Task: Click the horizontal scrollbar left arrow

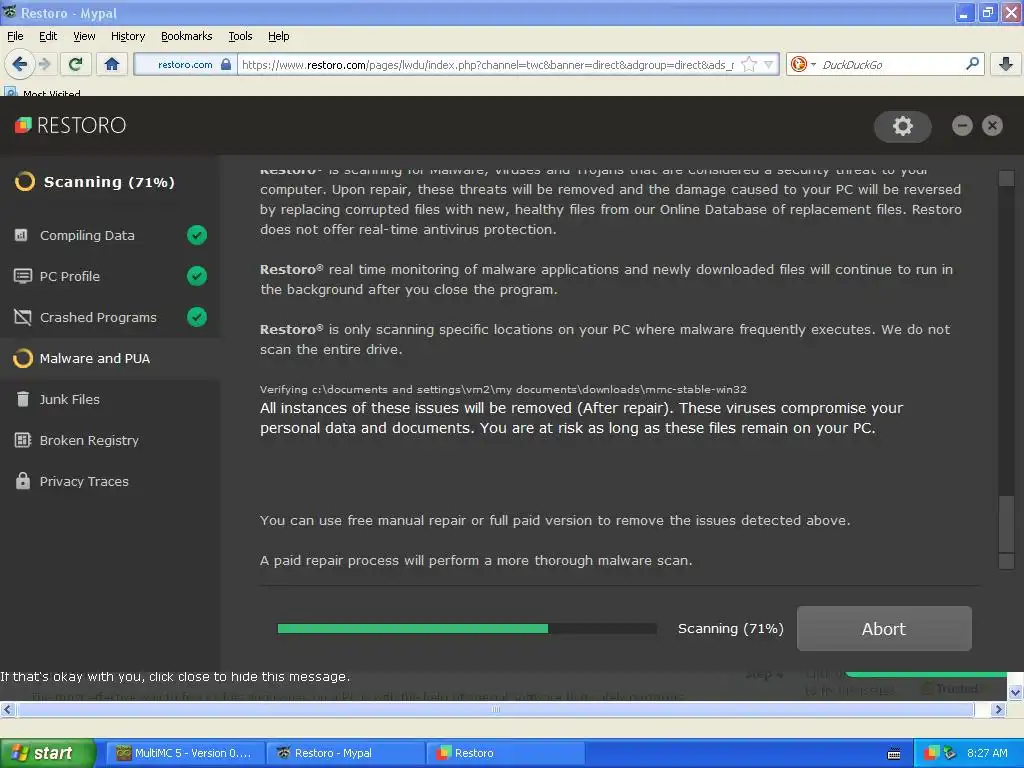Action: coord(7,709)
